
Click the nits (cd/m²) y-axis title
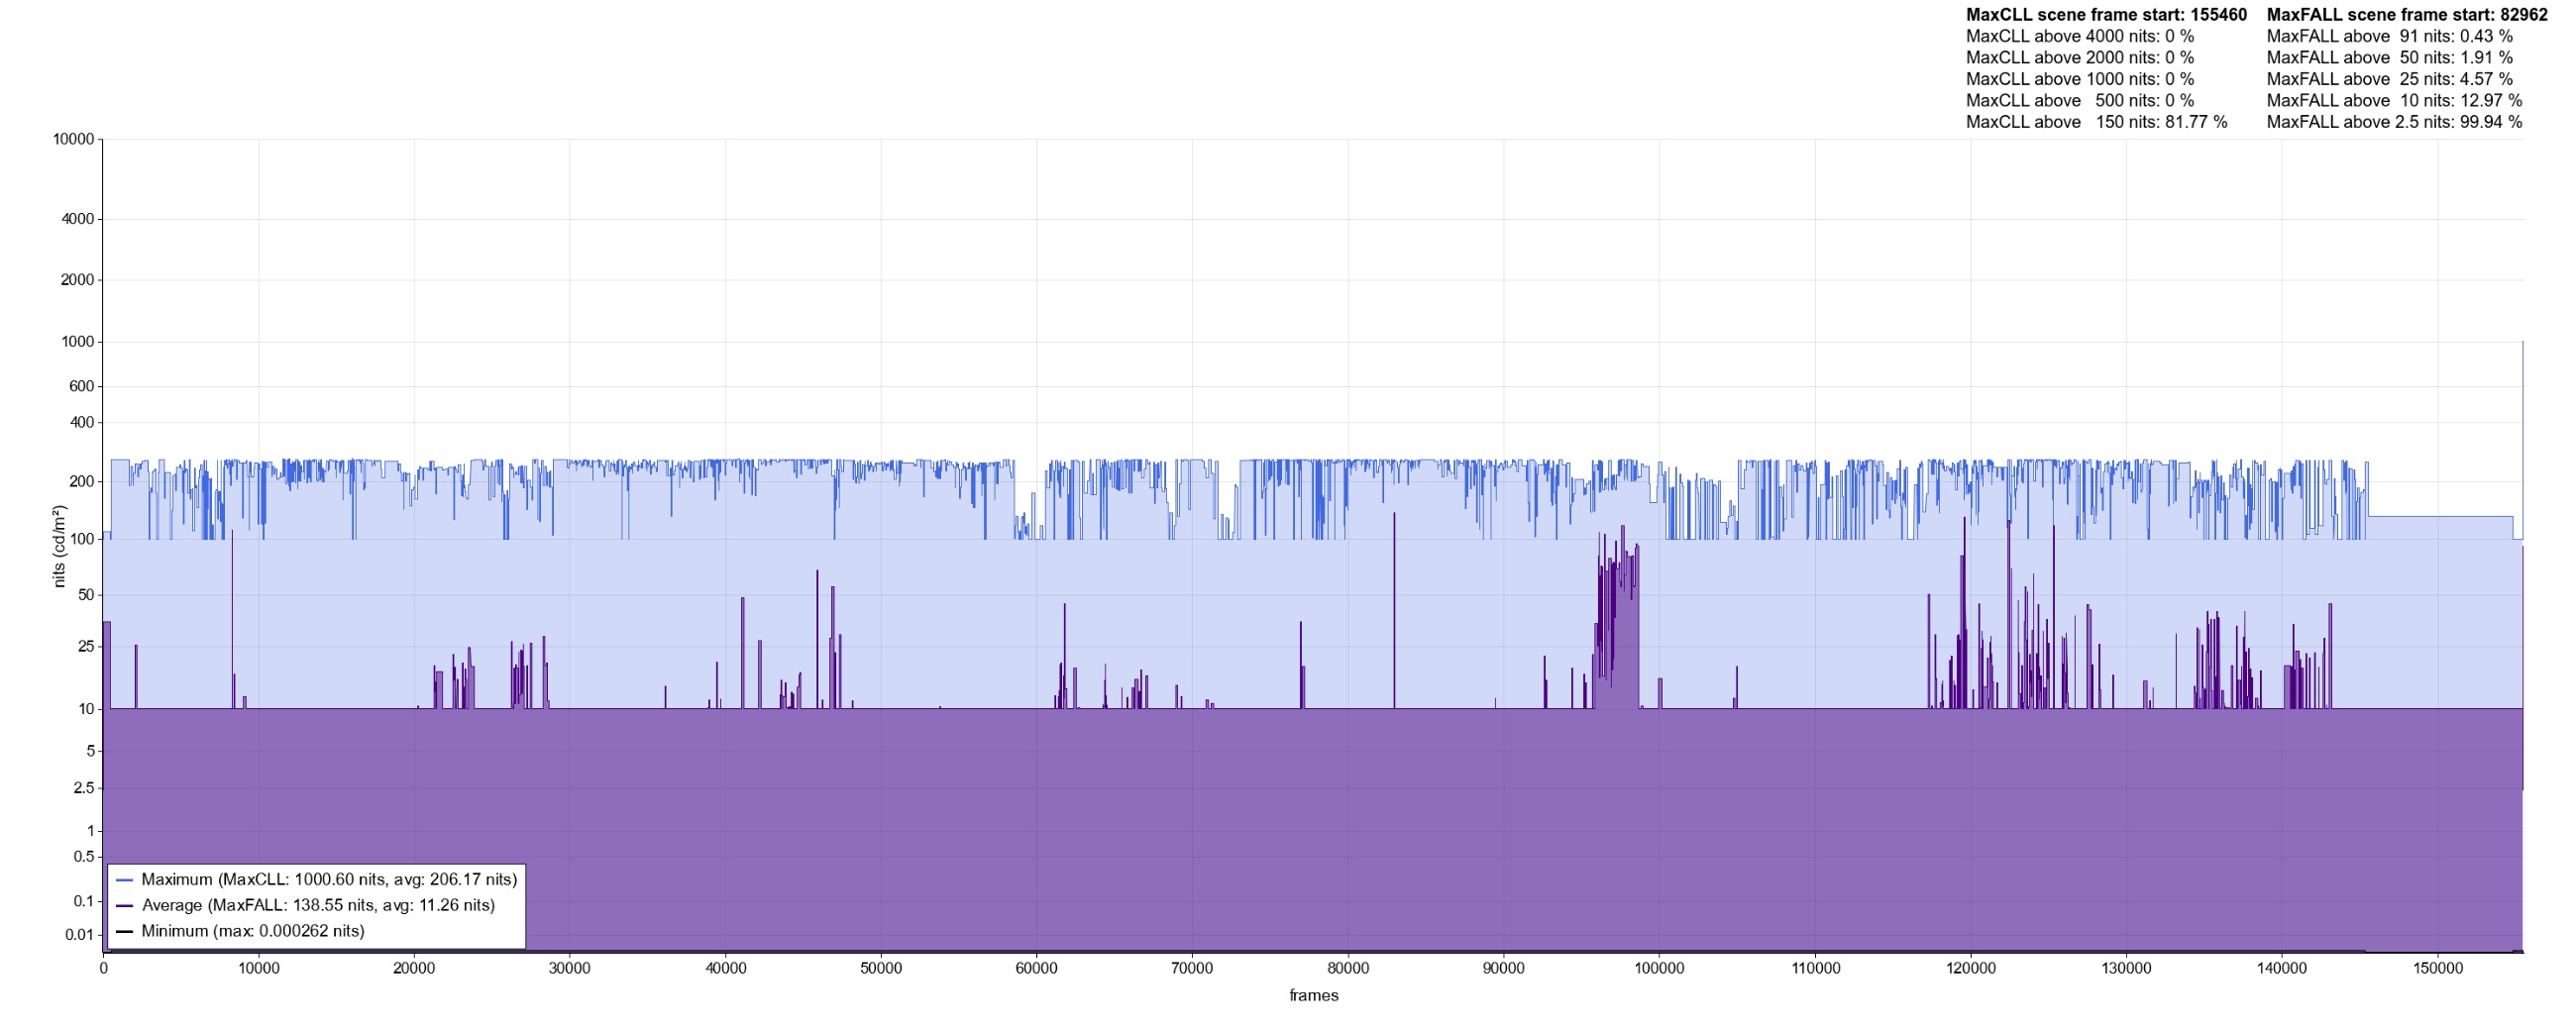[x=59, y=546]
